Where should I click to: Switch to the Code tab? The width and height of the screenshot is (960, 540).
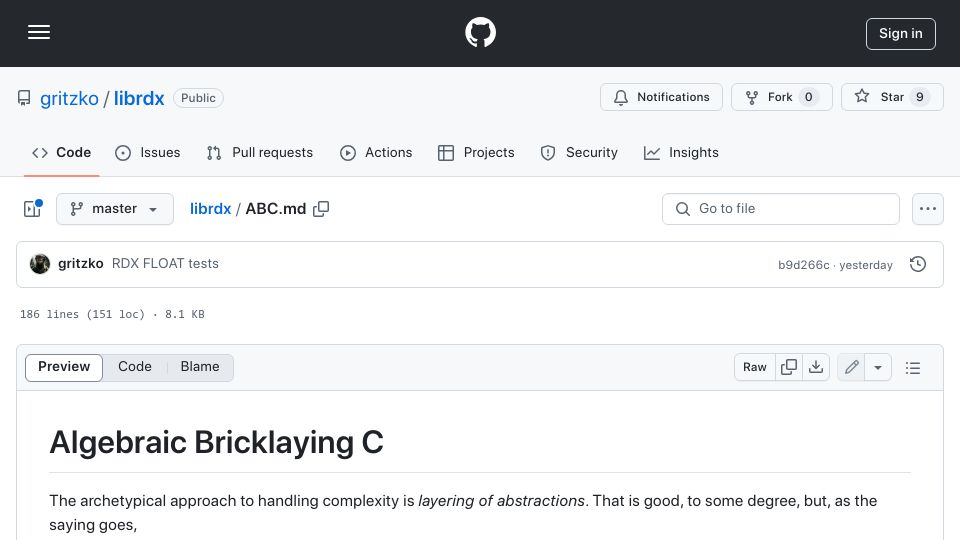[62, 152]
